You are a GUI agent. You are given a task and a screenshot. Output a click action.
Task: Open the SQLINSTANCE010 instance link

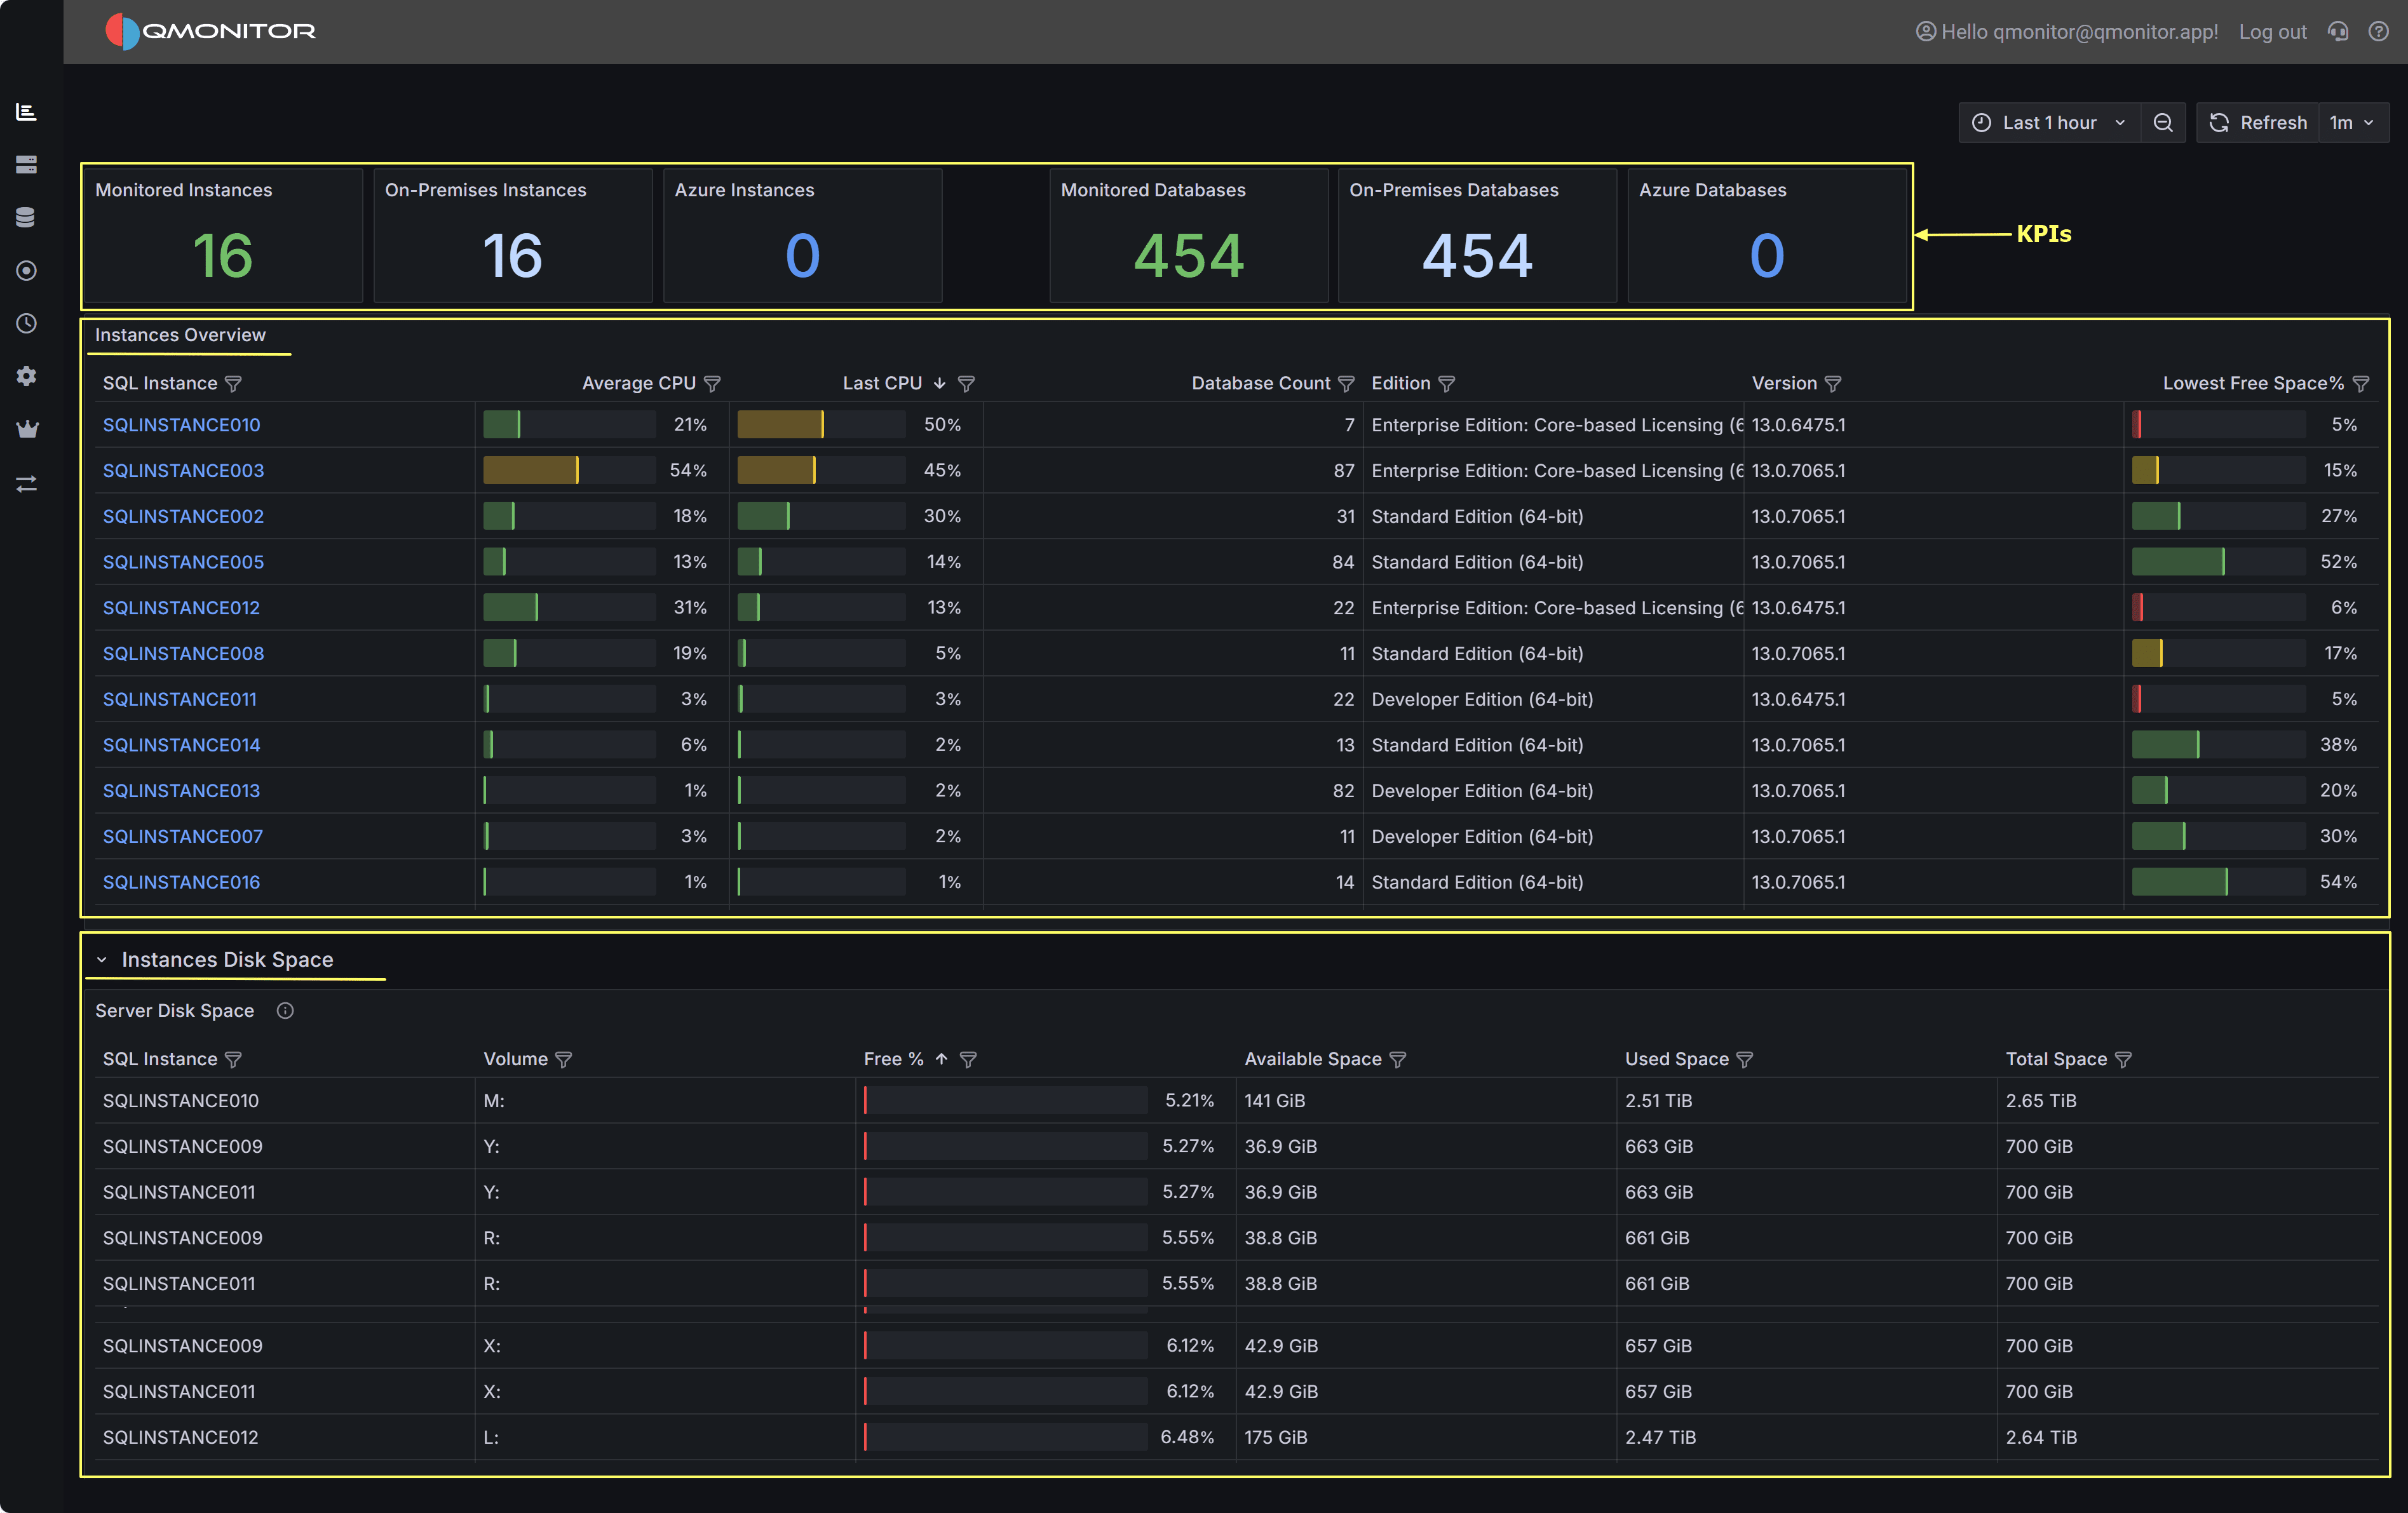tap(181, 424)
